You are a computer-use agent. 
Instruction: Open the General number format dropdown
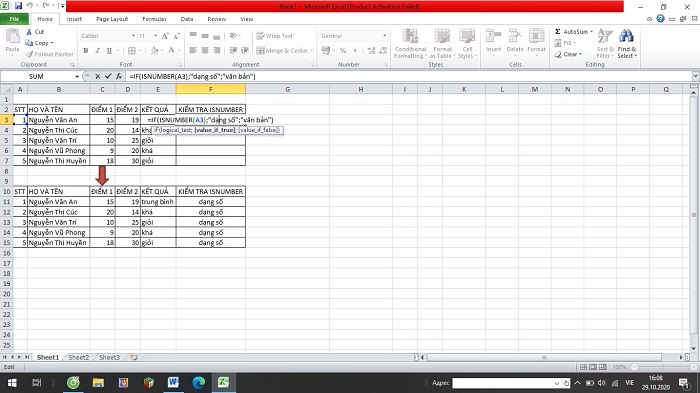coord(384,36)
